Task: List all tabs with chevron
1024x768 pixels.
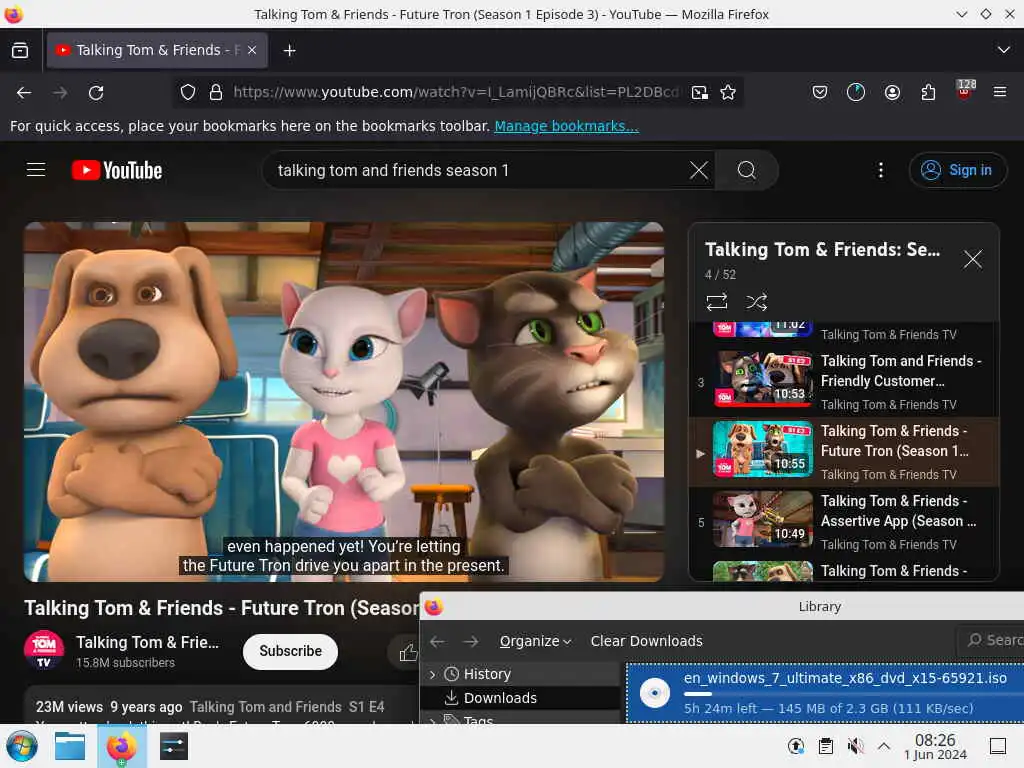Action: [x=1004, y=50]
